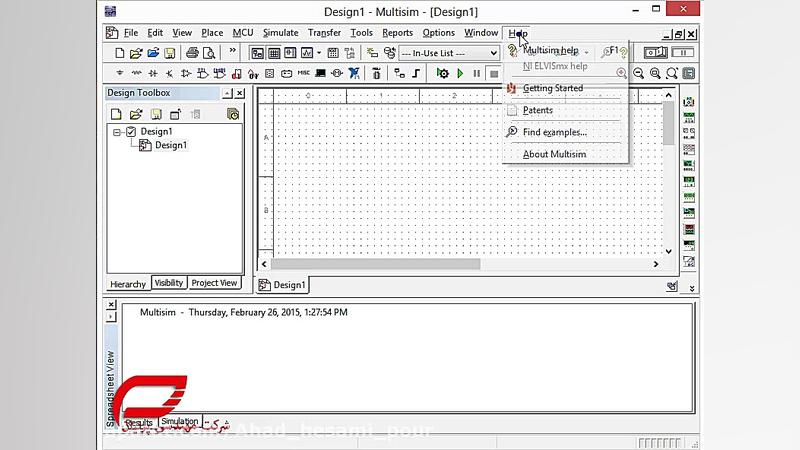This screenshot has height=450, width=800.
Task: Place a TTL component
Action: point(203,73)
